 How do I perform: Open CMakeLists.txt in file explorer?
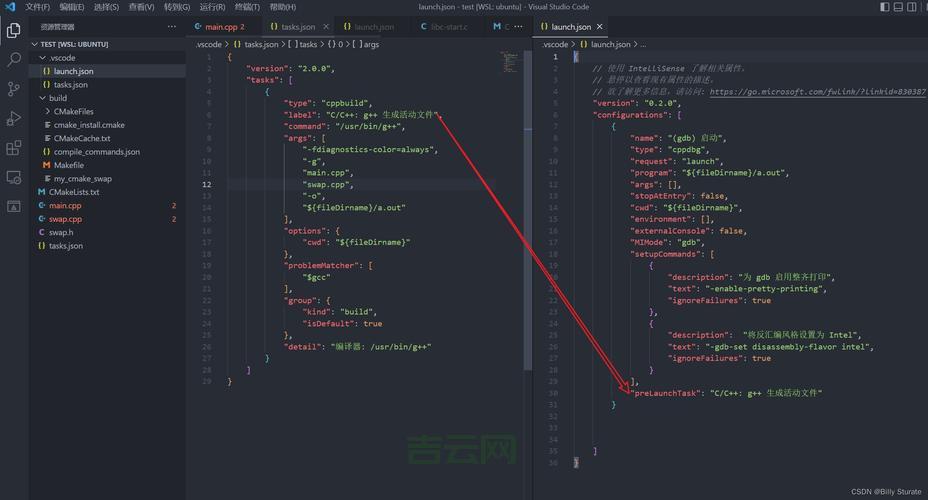point(74,192)
